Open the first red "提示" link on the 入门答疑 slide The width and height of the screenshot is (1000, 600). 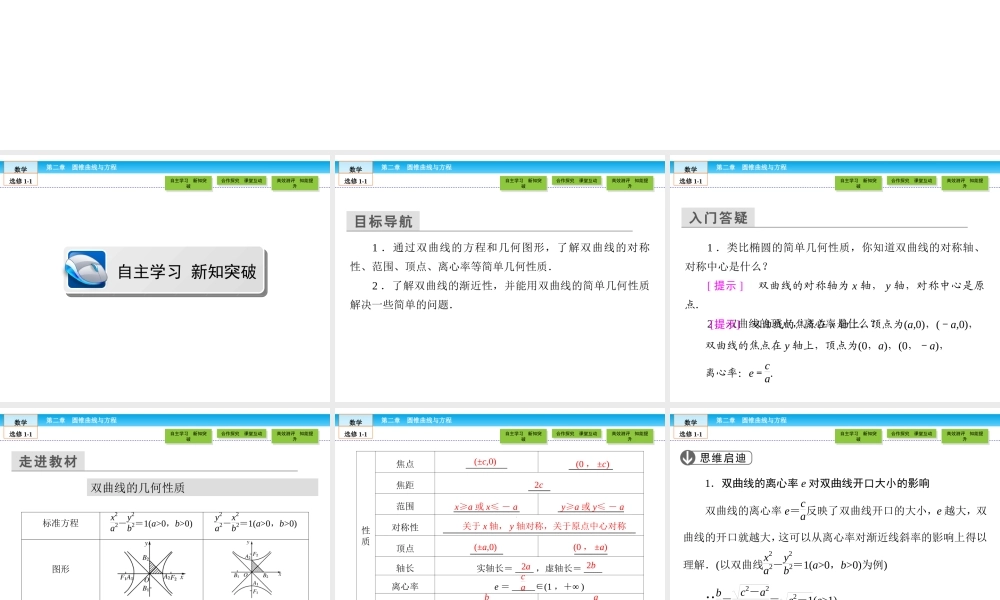(x=723, y=285)
